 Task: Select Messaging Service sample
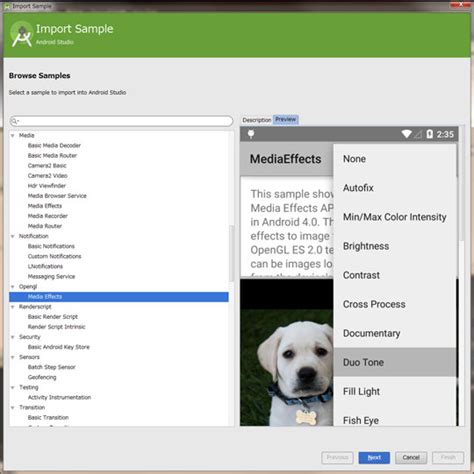tap(52, 277)
